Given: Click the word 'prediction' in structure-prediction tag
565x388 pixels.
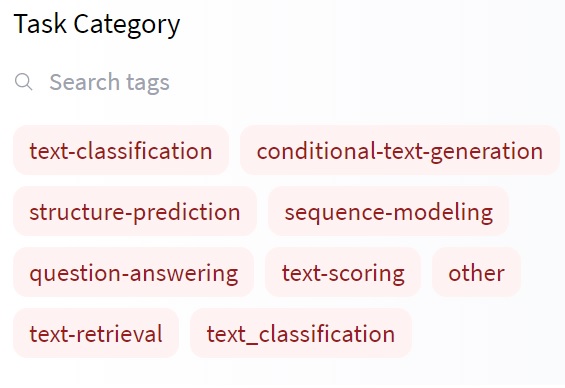Looking at the screenshot, I should coord(187,212).
